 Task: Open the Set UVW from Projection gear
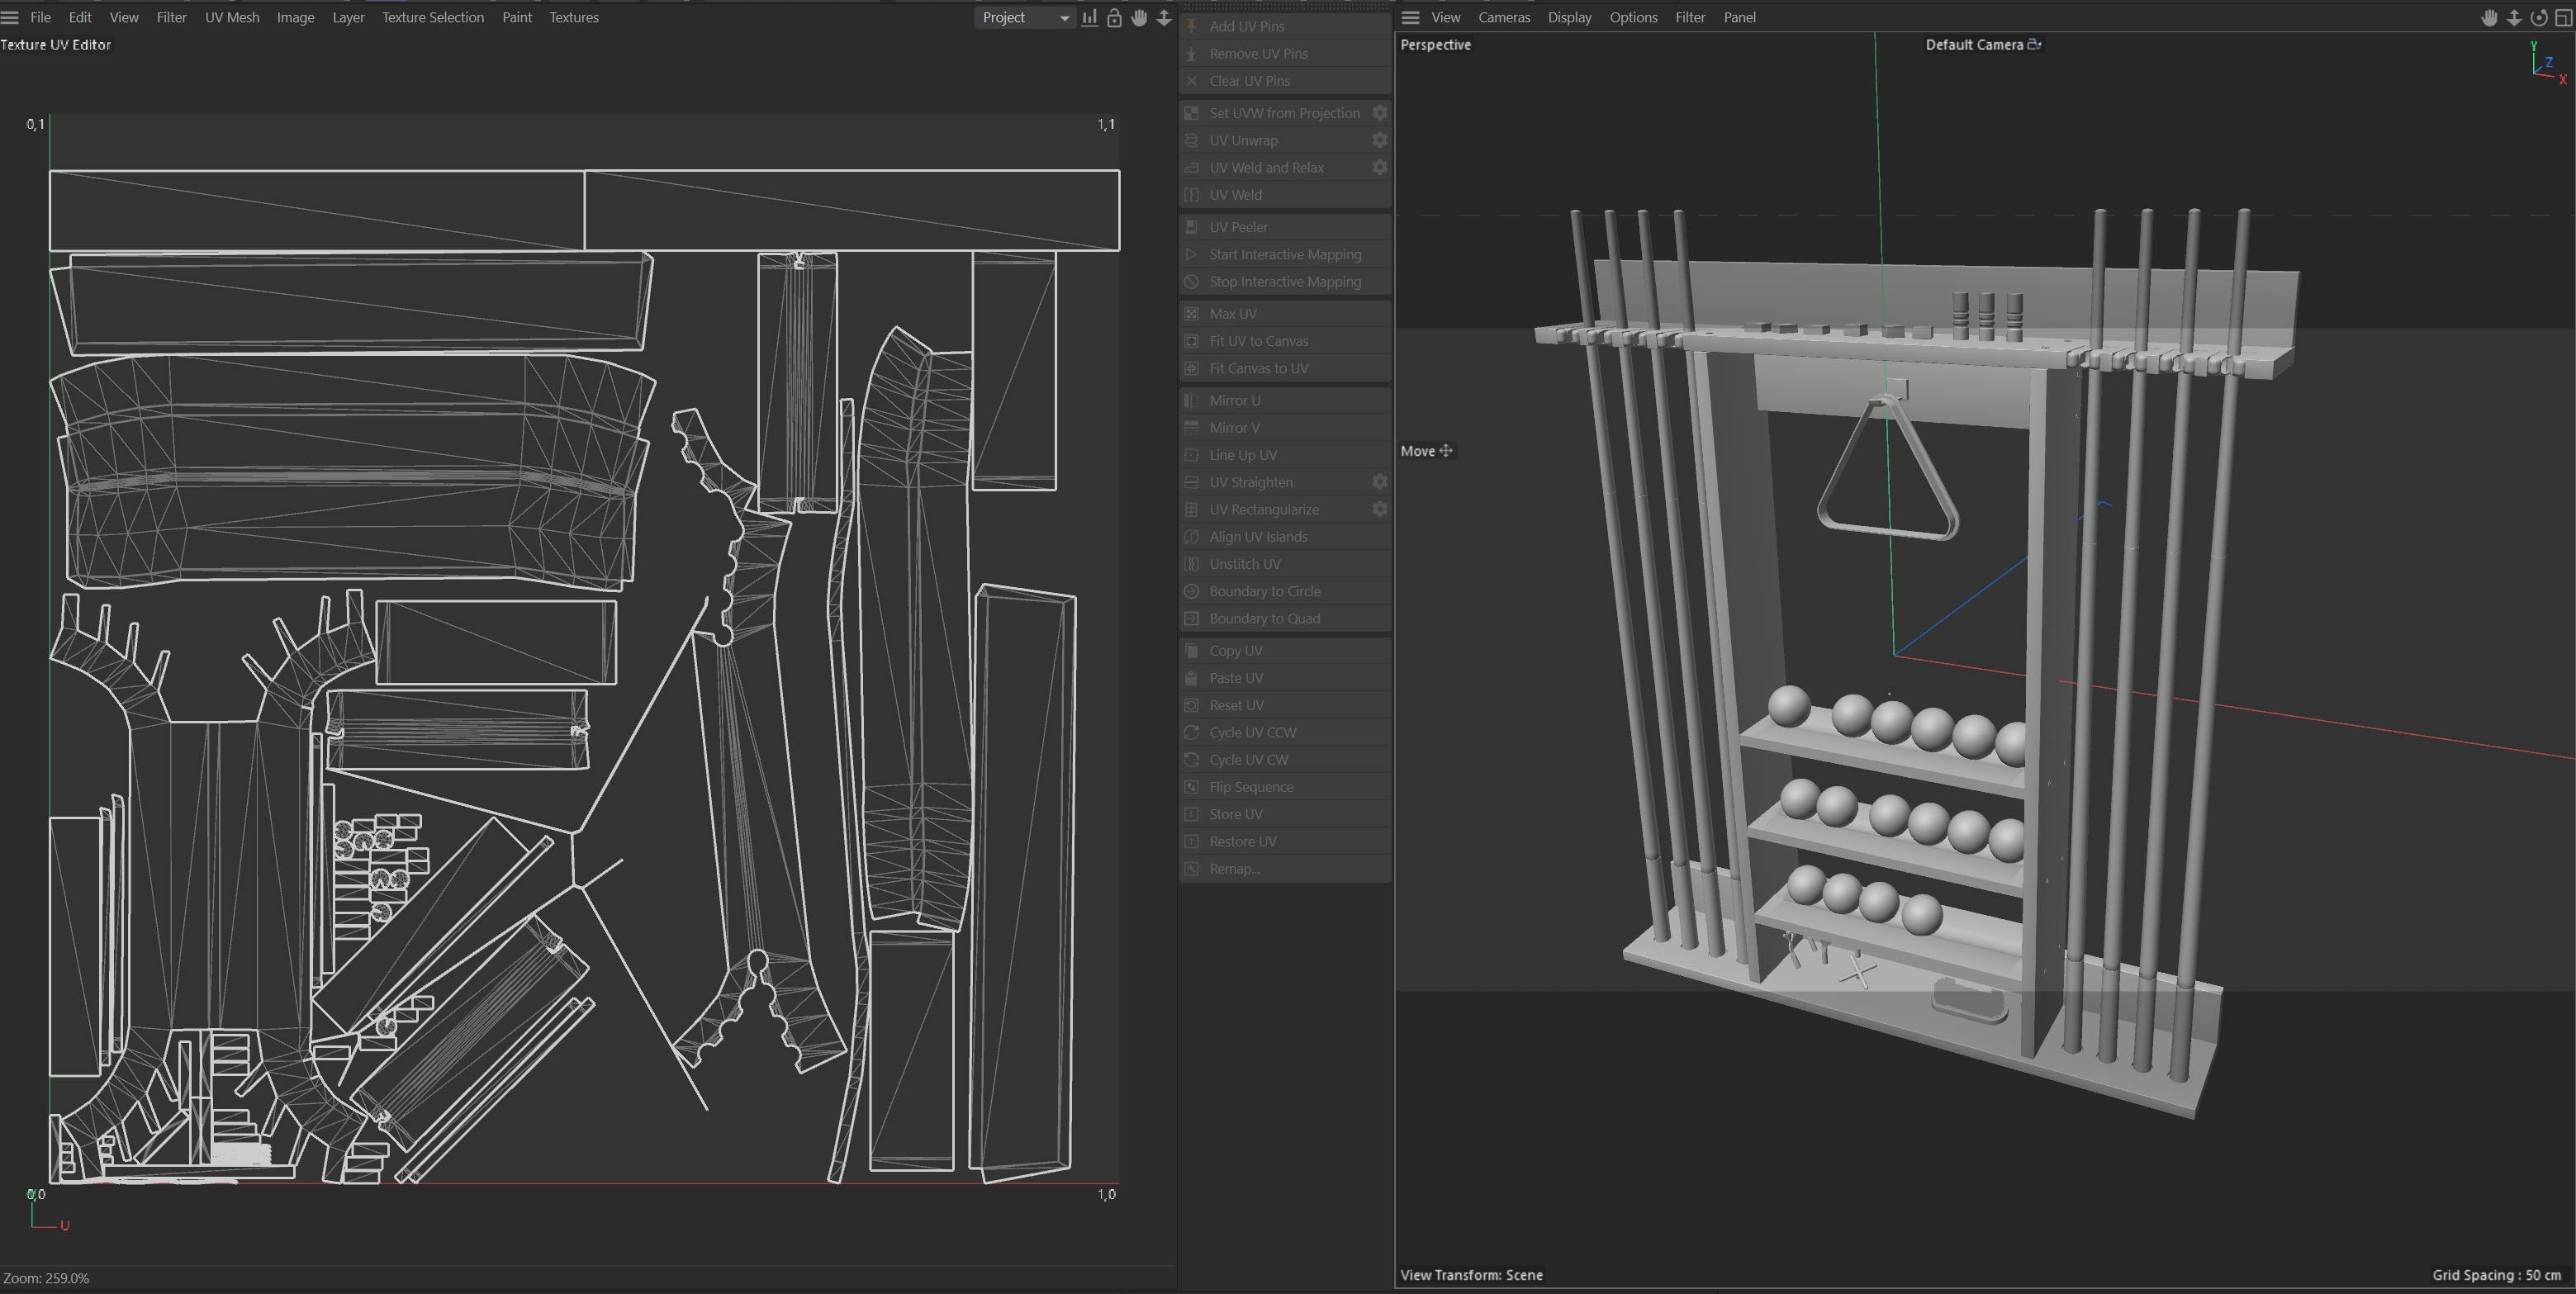click(x=1379, y=113)
